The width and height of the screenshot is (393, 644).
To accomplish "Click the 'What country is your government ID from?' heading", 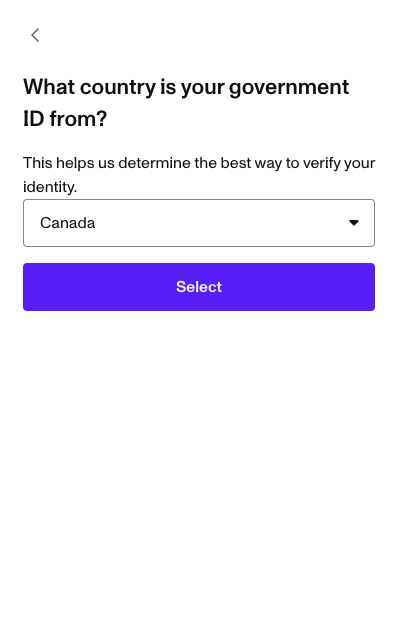I will click(186, 103).
